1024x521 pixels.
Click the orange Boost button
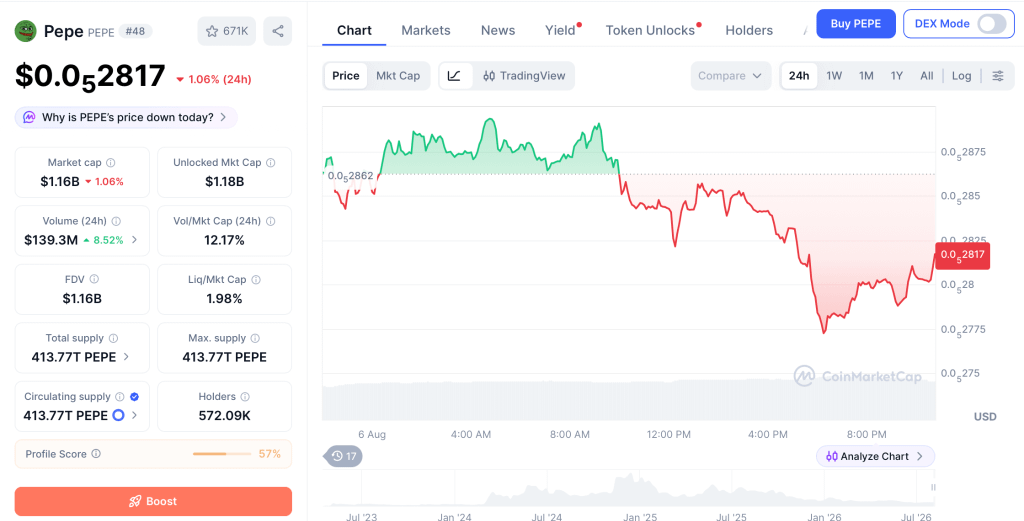153,501
